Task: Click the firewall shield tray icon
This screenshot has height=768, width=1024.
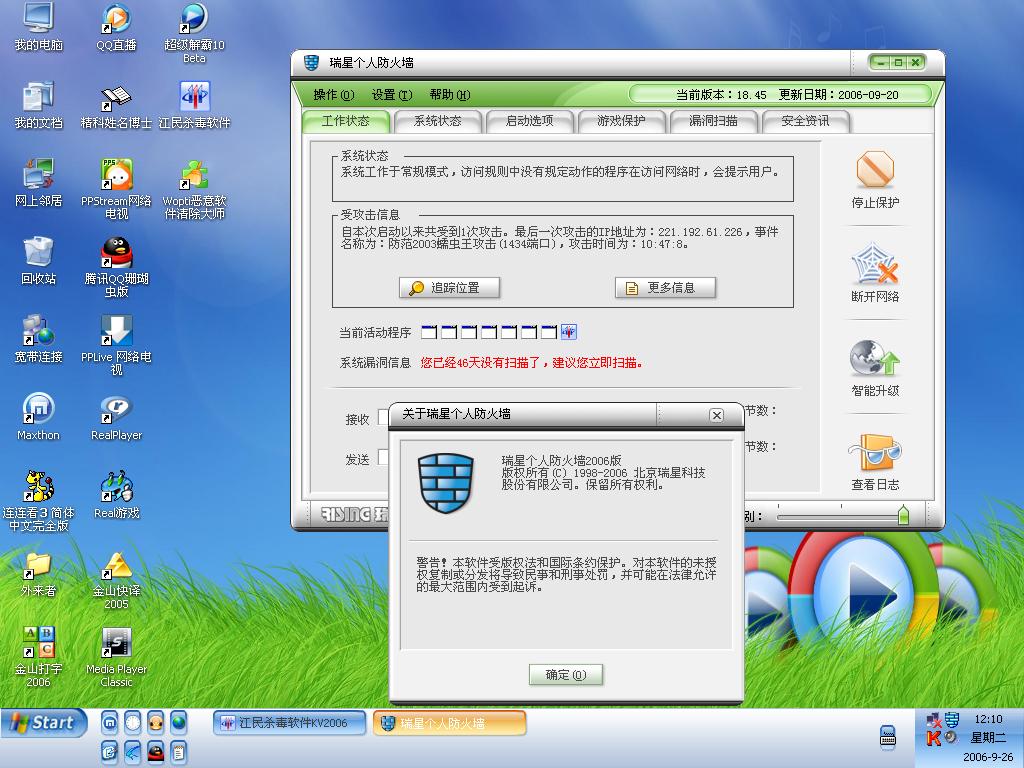Action: [952, 720]
